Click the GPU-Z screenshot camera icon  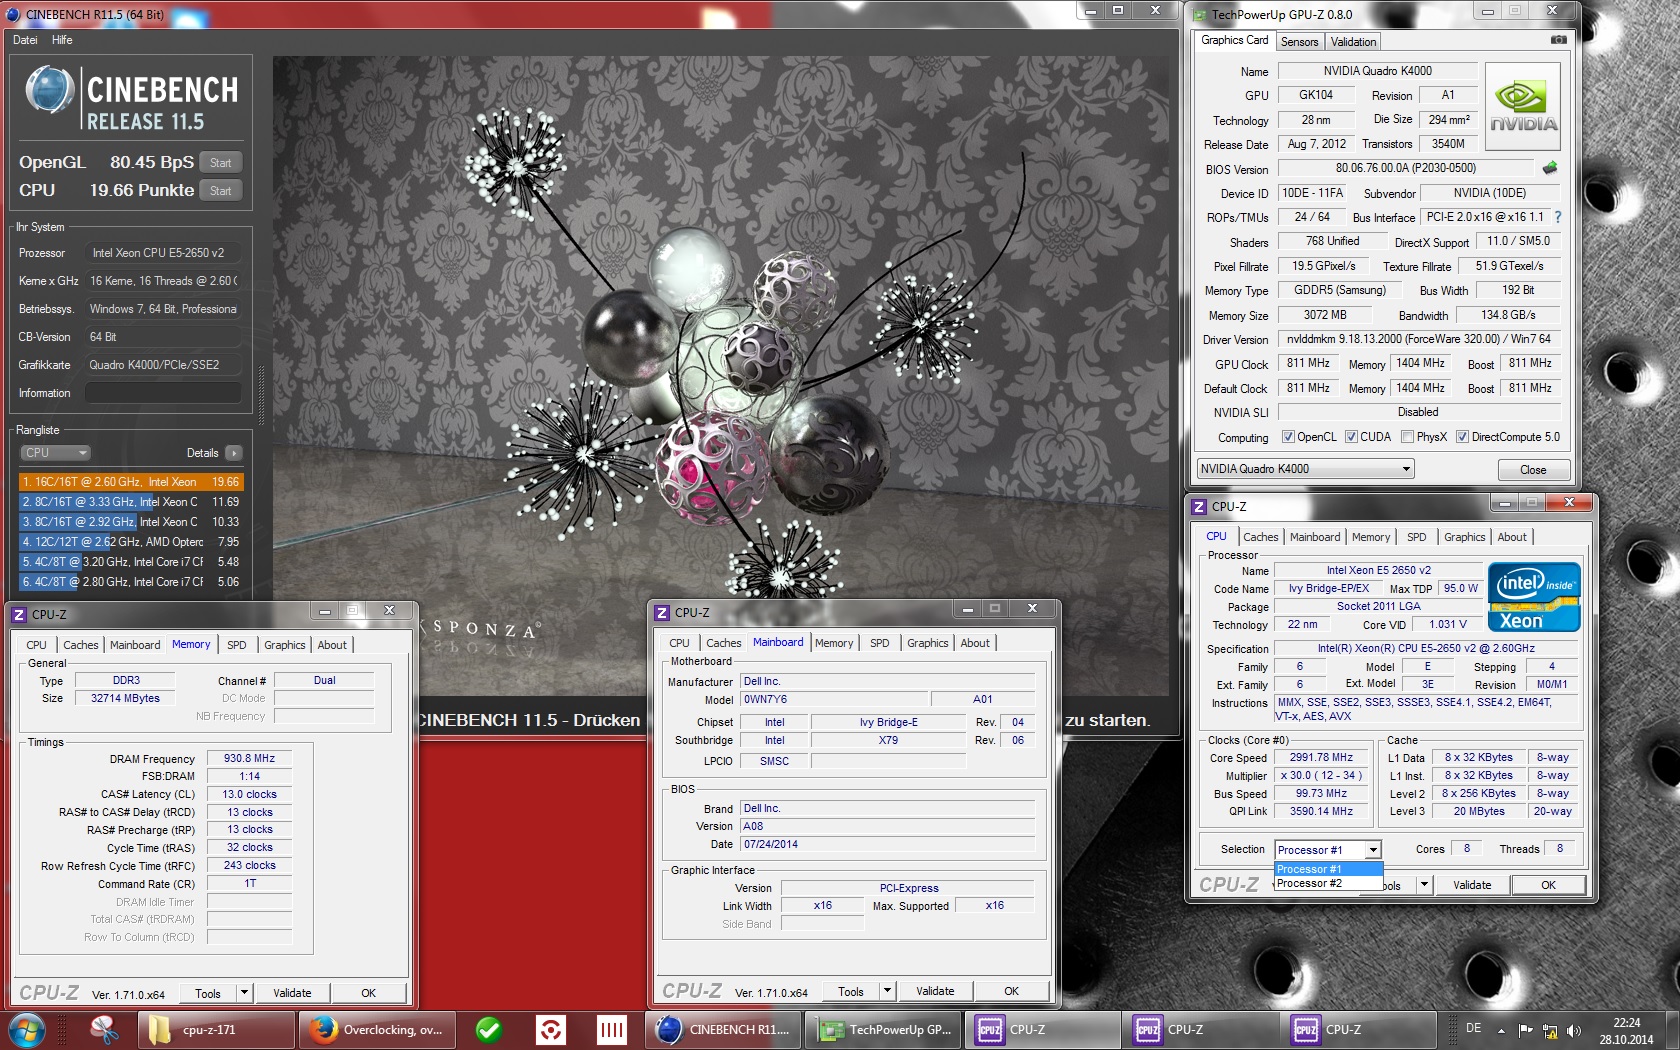point(1558,40)
